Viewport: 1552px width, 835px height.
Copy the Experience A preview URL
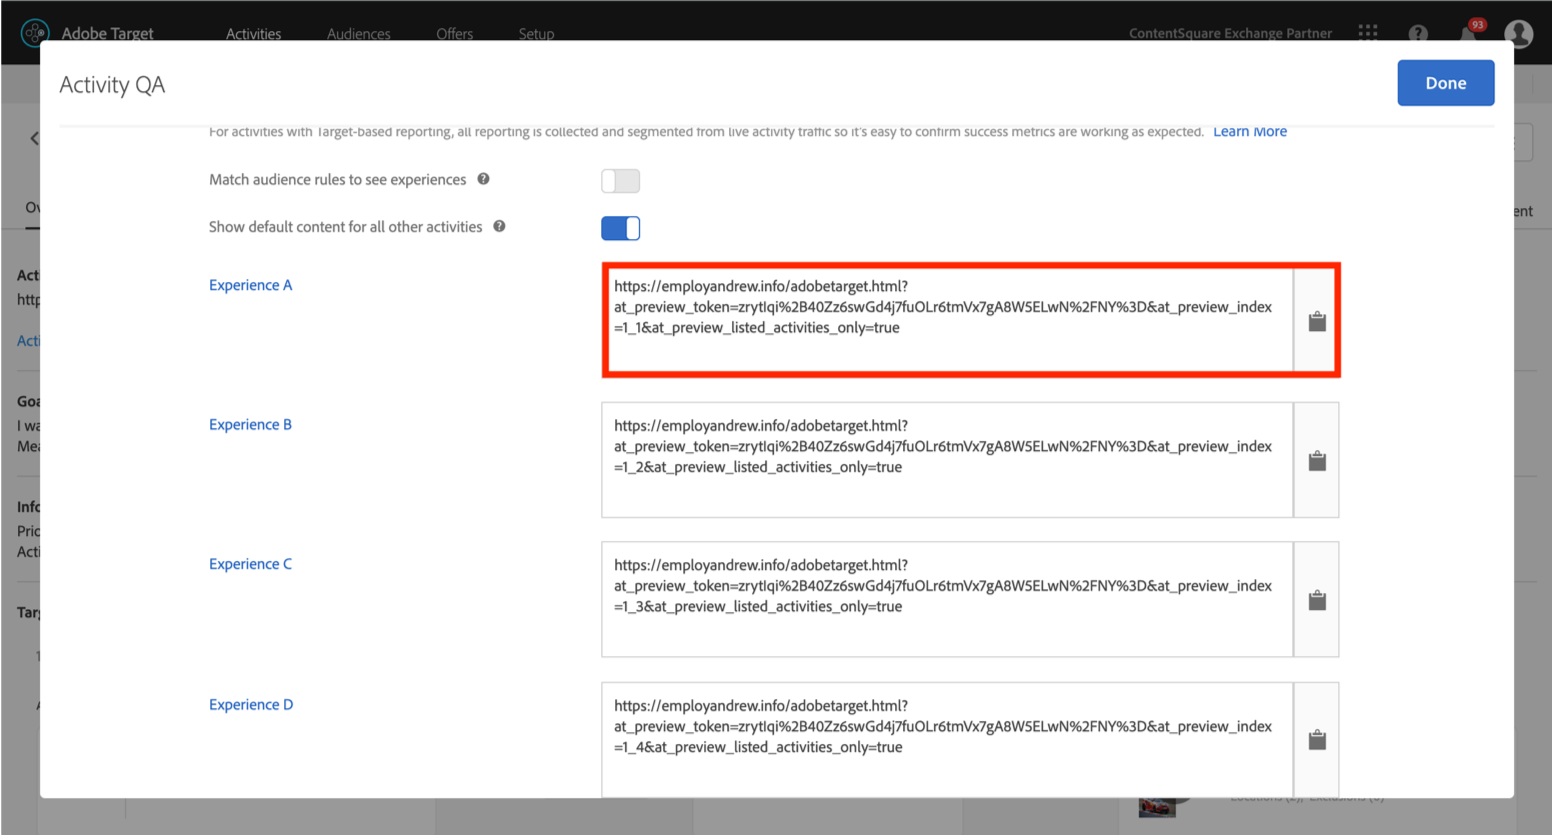tap(1317, 321)
